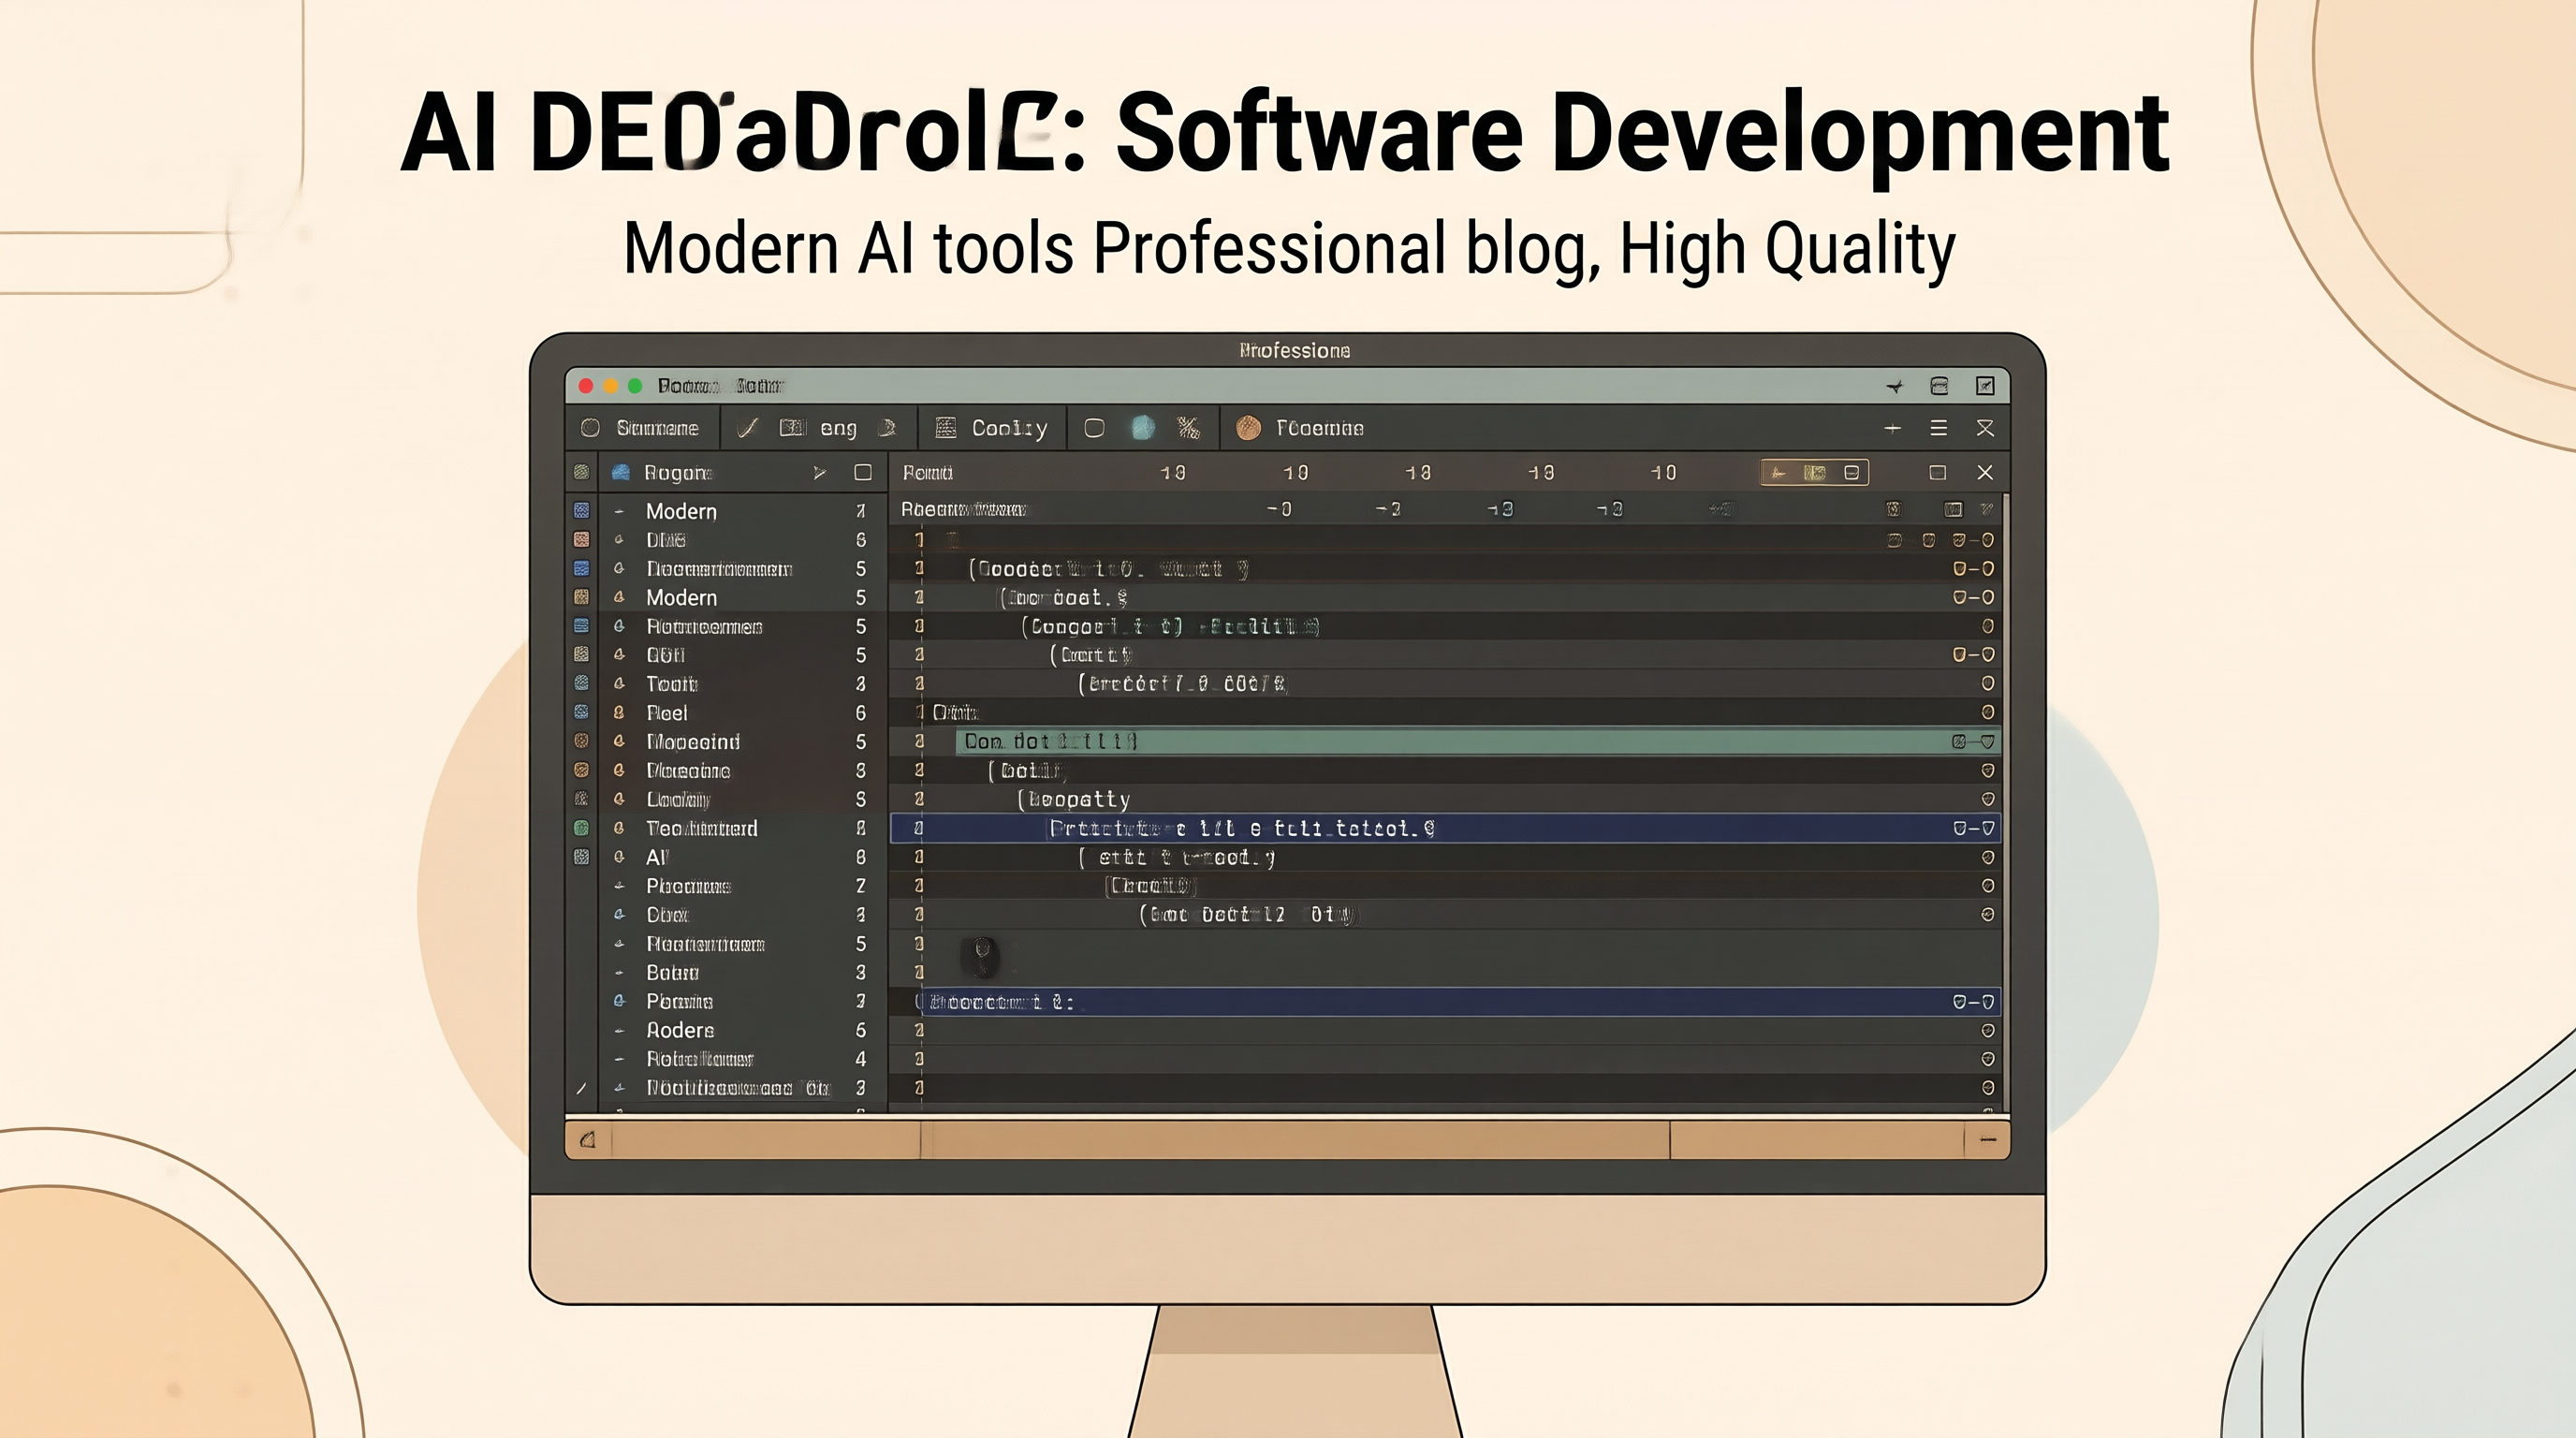Click the arrow-in-square icon in the title bar
This screenshot has width=2576, height=1438.
[x=1985, y=386]
